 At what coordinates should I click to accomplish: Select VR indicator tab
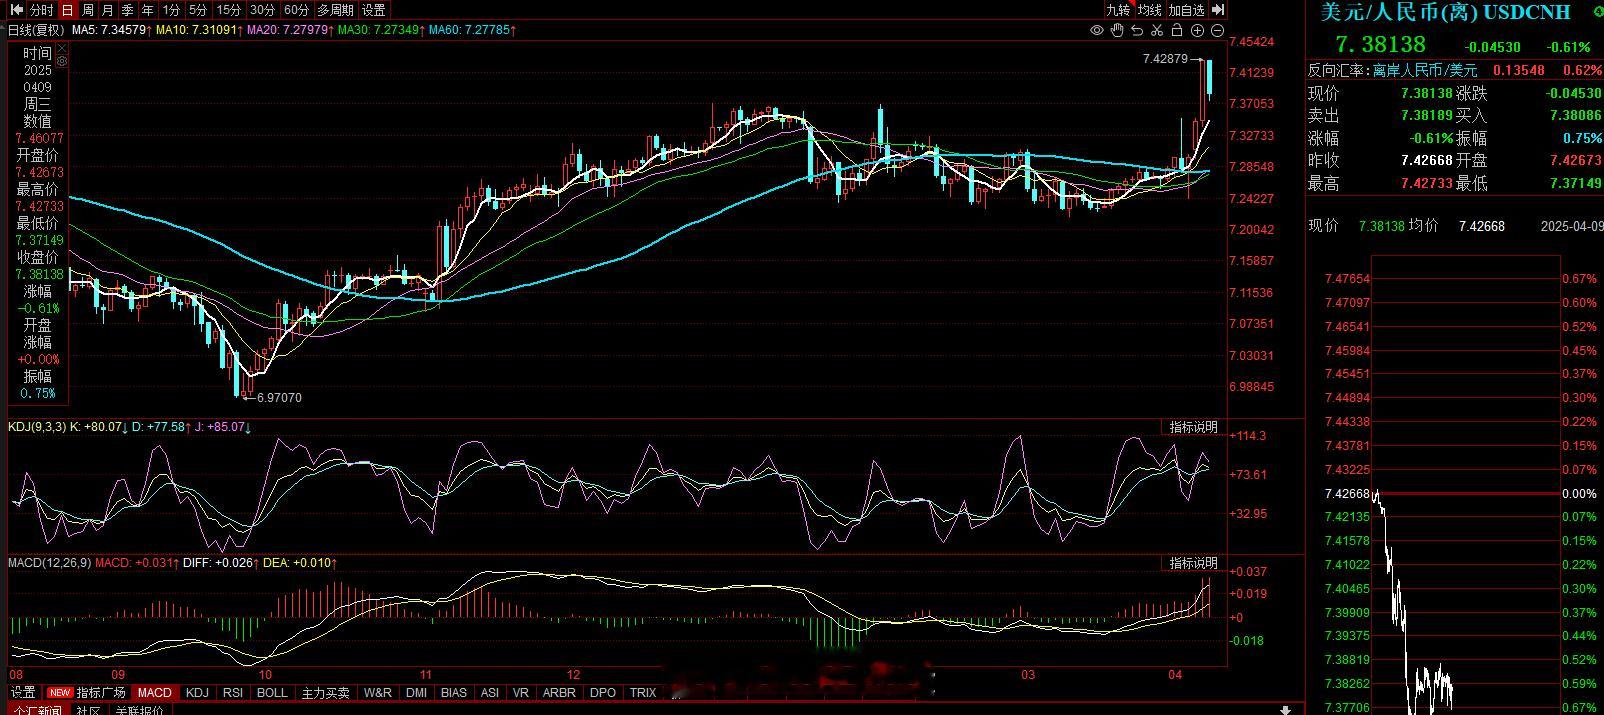tap(521, 692)
